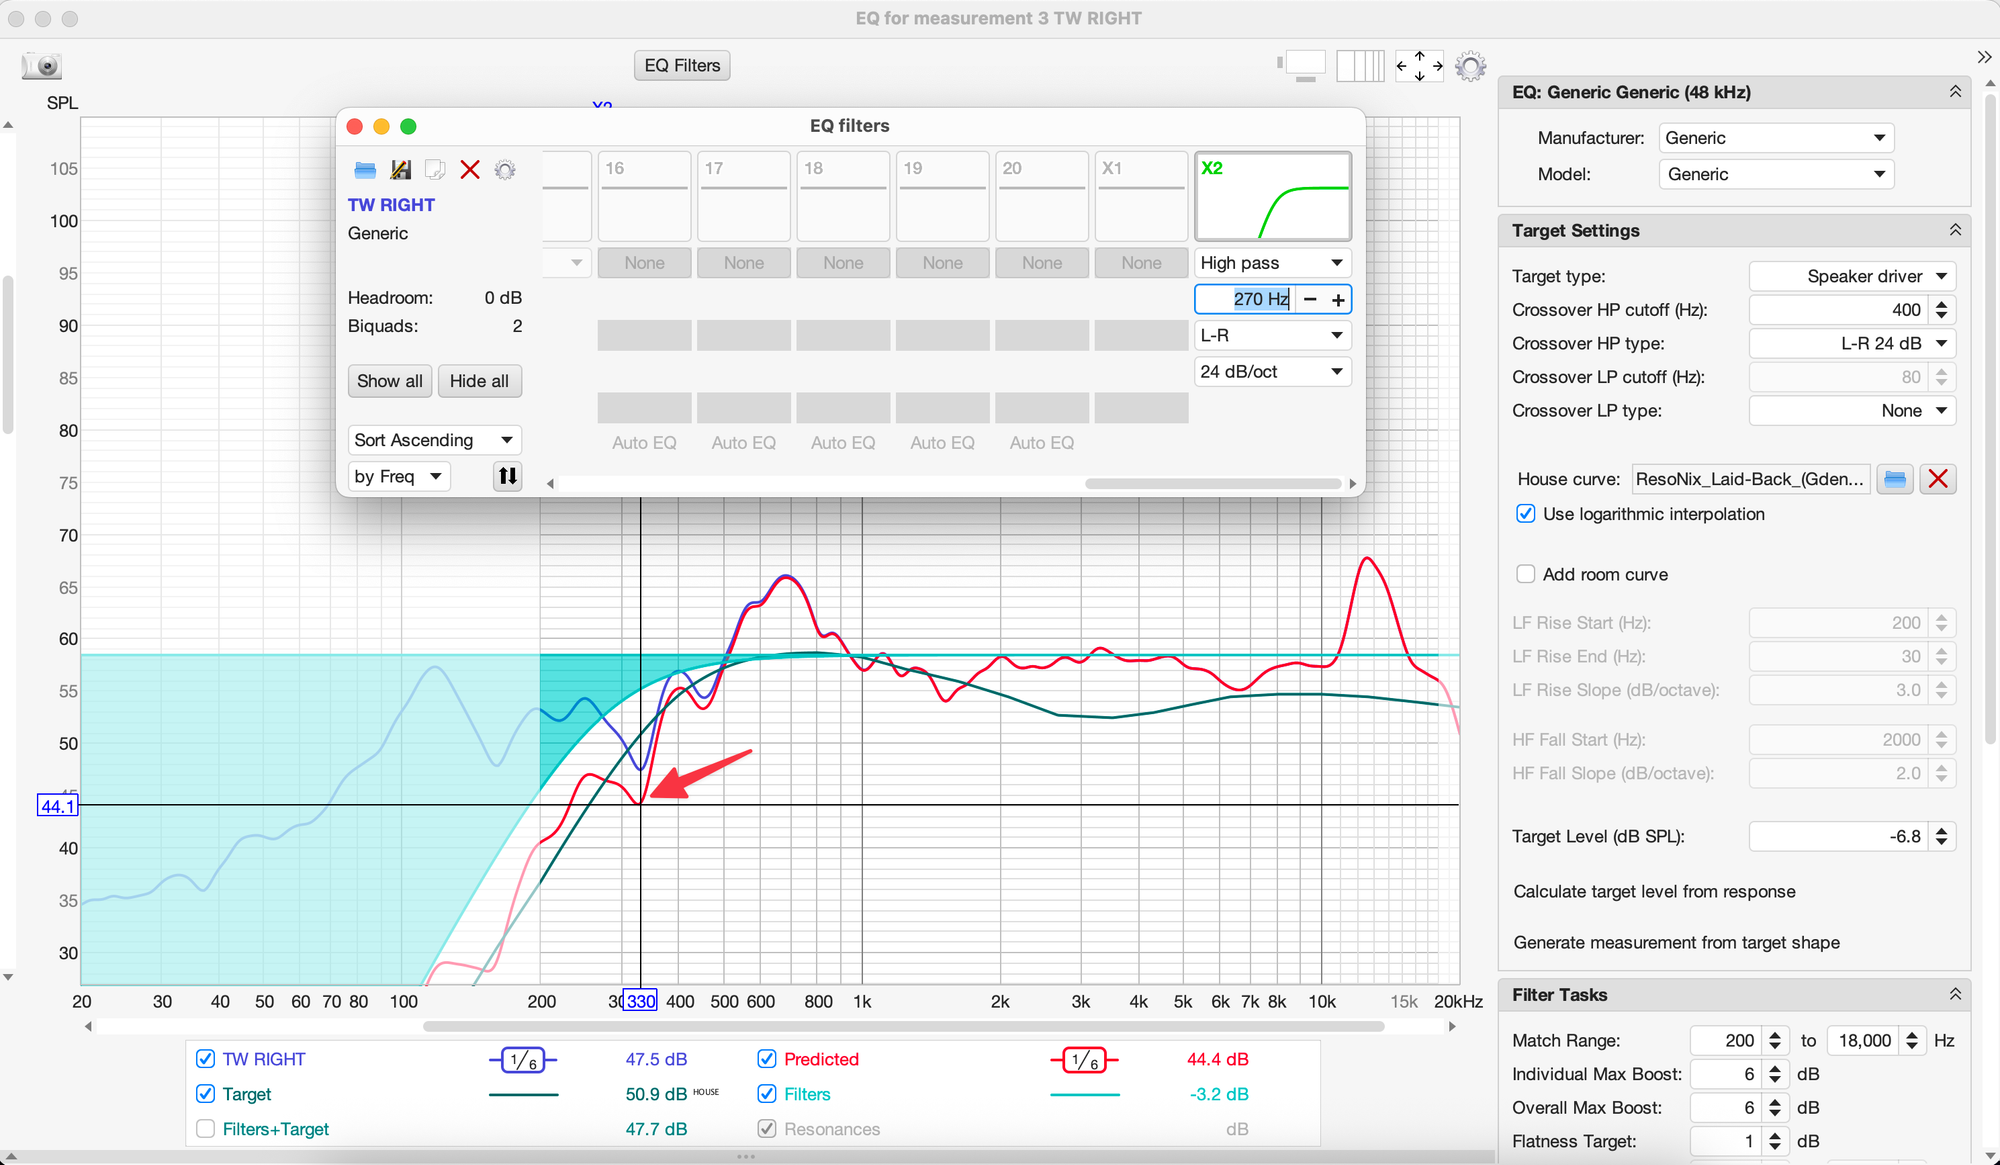Screen dimensions: 2000x1165
Task: Click the EQ Filters button
Action: pyautogui.click(x=682, y=66)
